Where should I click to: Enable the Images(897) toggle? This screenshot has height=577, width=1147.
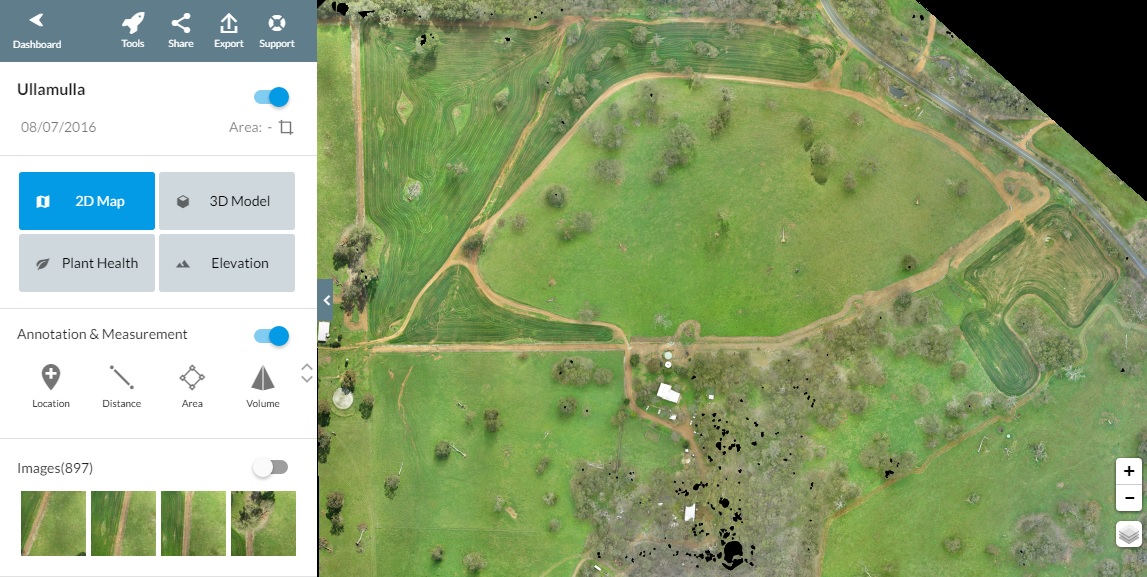pyautogui.click(x=271, y=467)
